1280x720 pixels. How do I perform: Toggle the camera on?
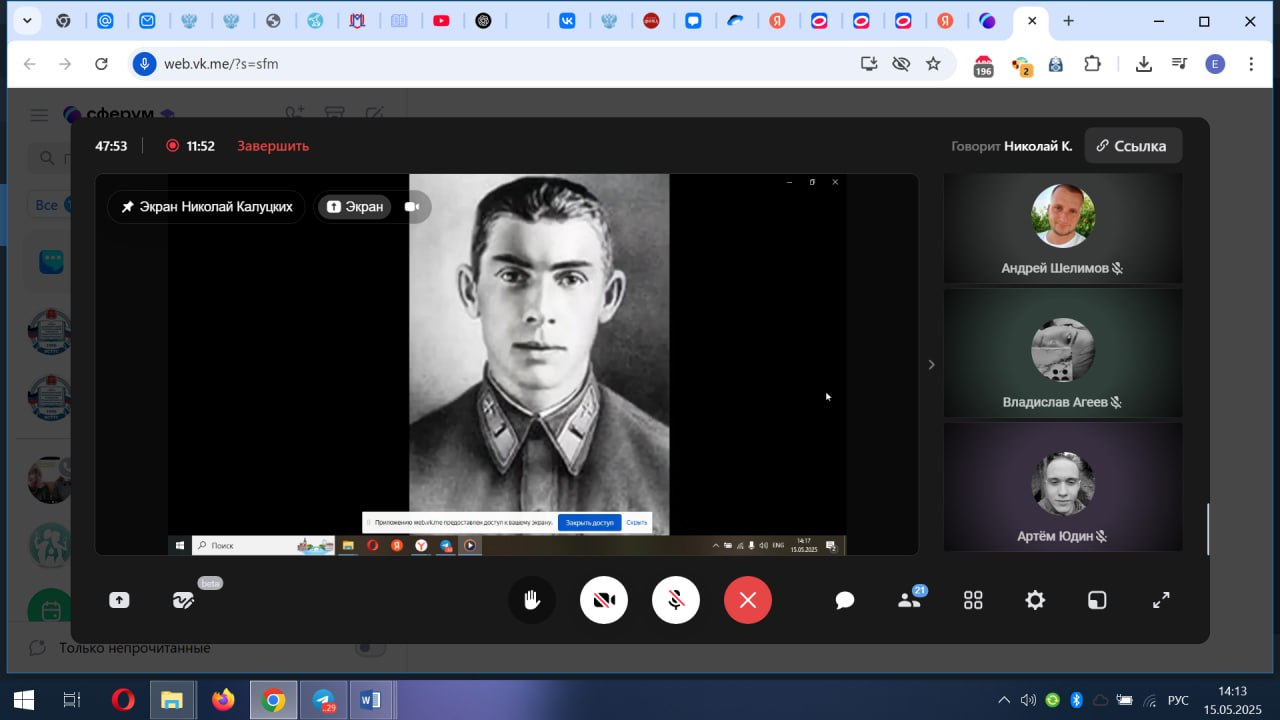pos(603,600)
